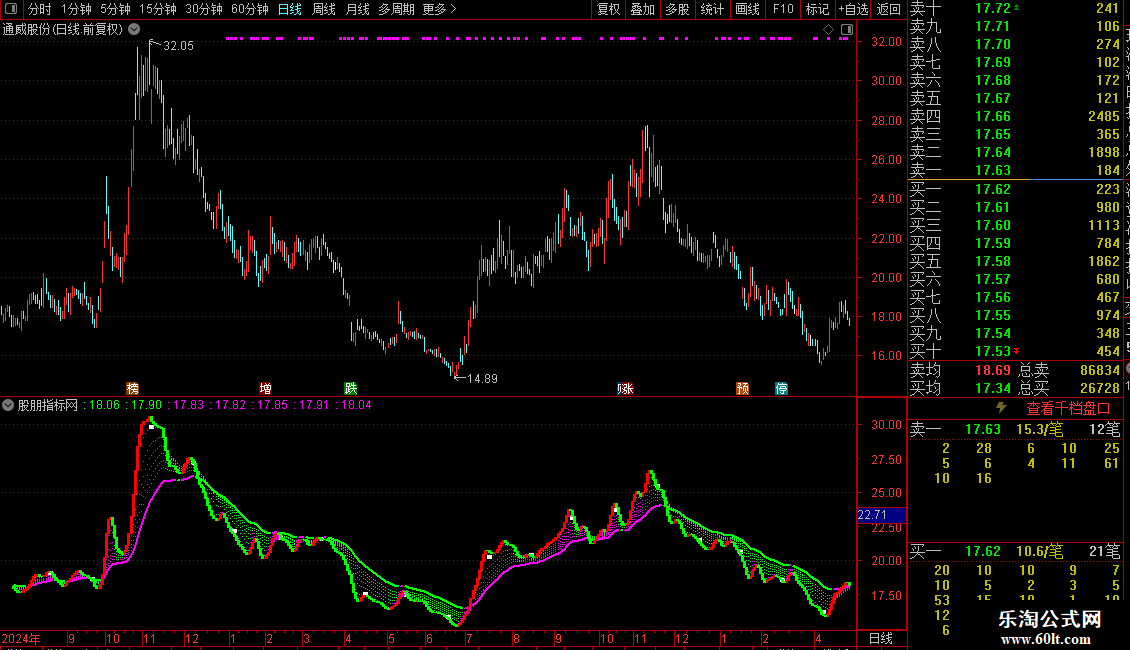Screen dimensions: 1130x650
Task: Click the 榜 event marker on the chart
Action: click(133, 388)
